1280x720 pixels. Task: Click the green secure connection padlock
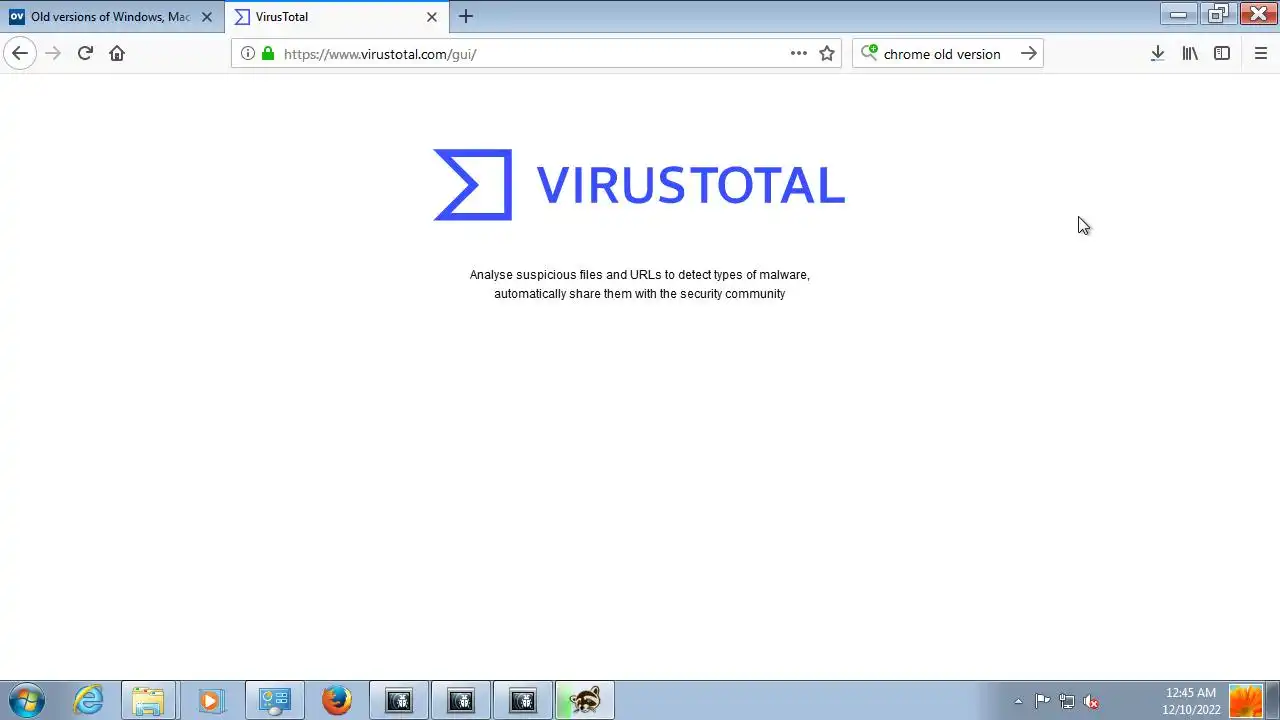(x=267, y=53)
